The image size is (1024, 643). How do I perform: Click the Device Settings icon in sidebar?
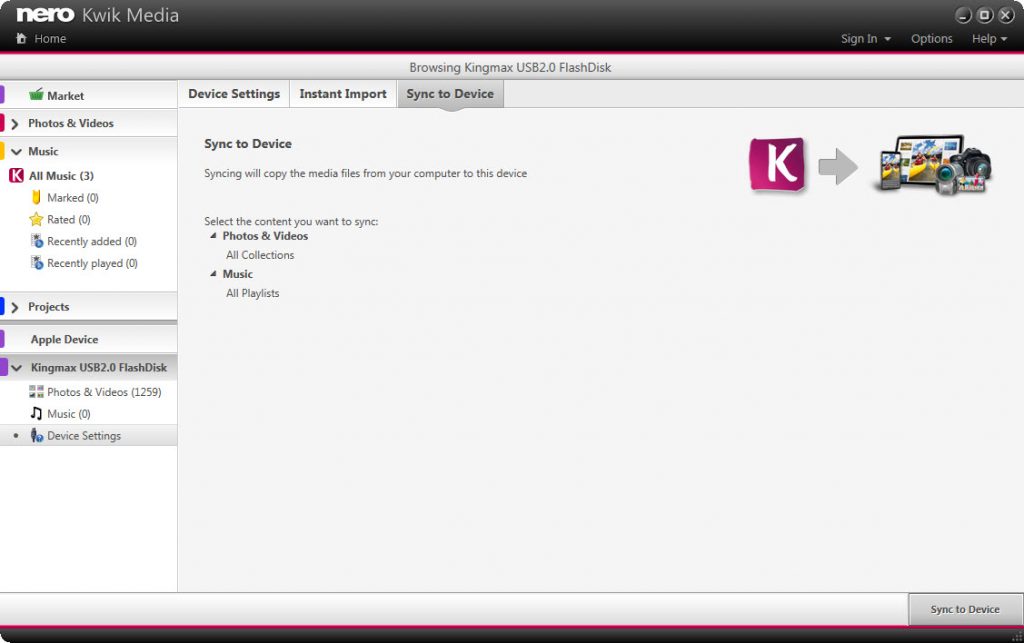pyautogui.click(x=37, y=435)
